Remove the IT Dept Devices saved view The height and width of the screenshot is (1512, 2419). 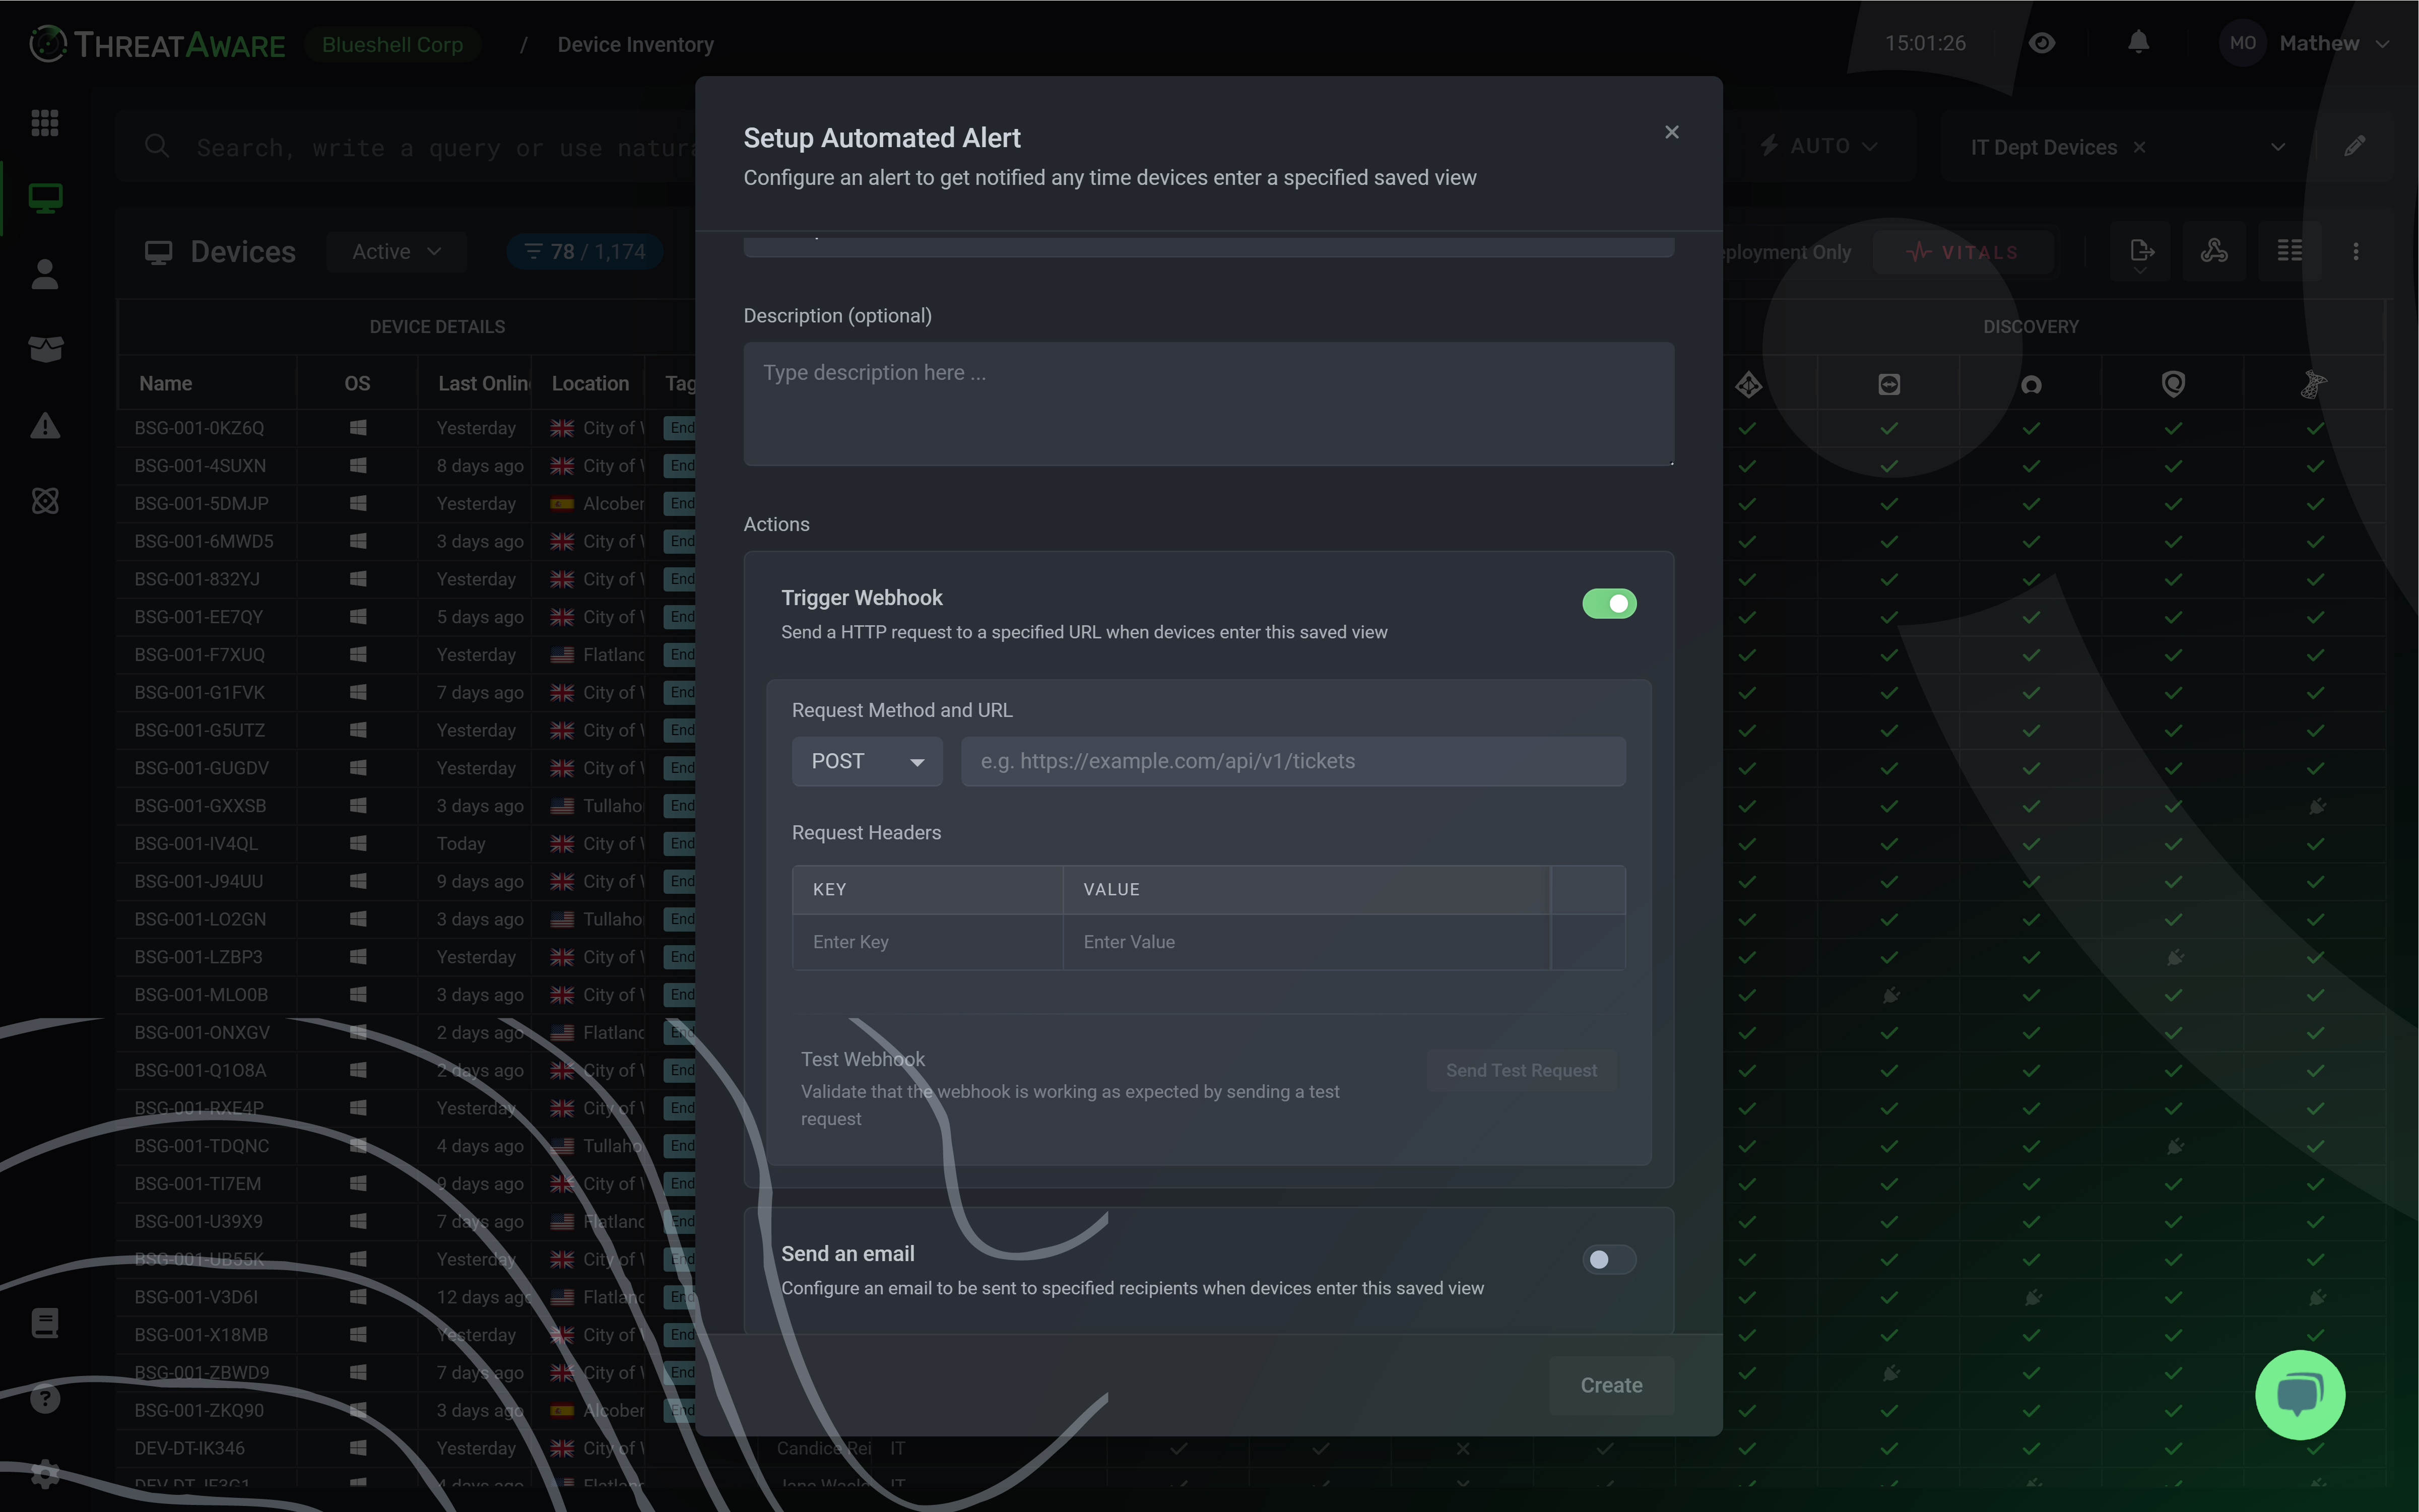(2139, 147)
